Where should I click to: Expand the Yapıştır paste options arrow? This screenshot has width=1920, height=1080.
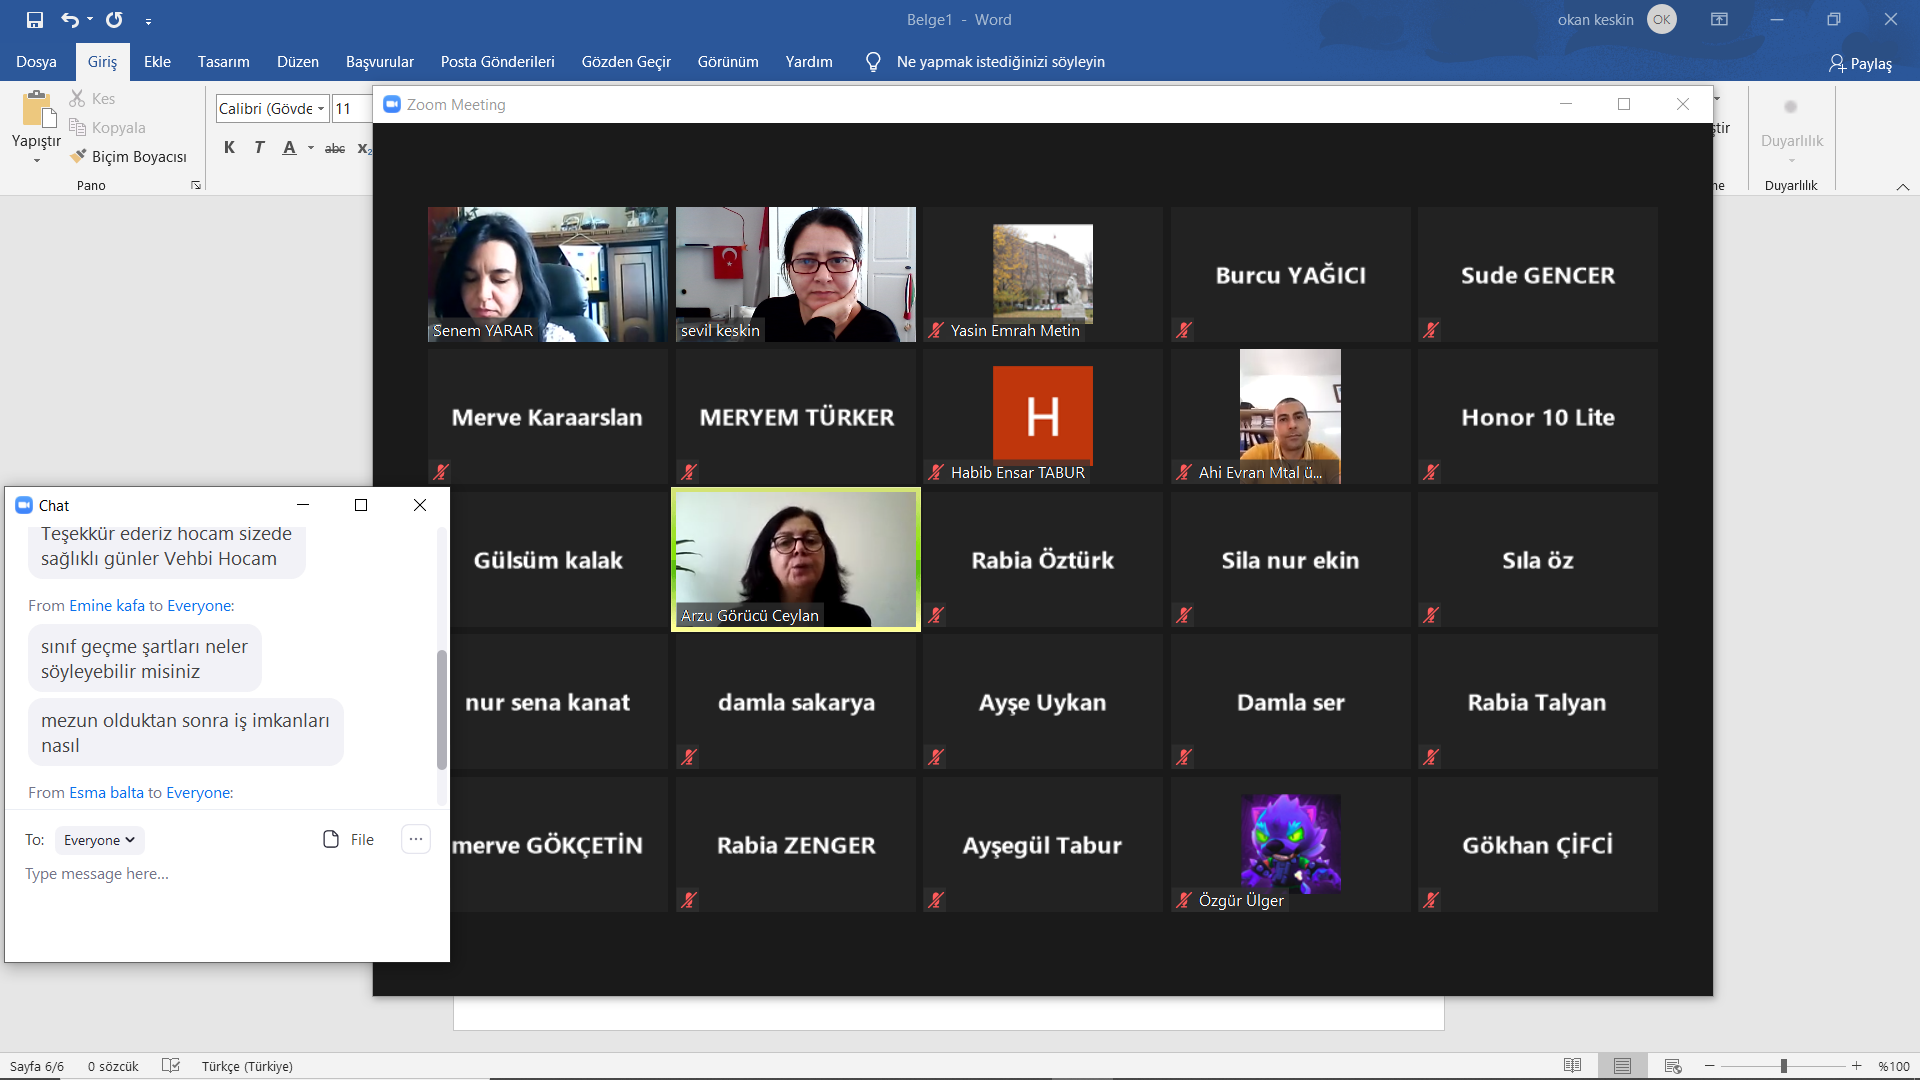36,161
